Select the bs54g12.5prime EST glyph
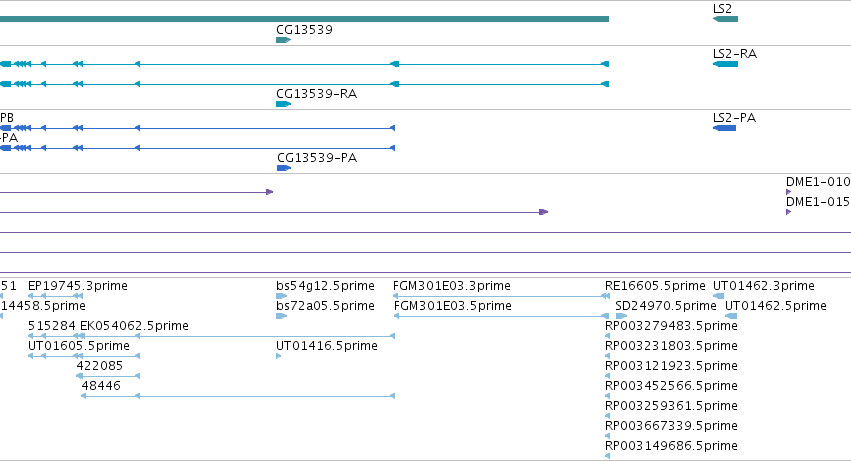The image size is (851, 461). pos(281,296)
